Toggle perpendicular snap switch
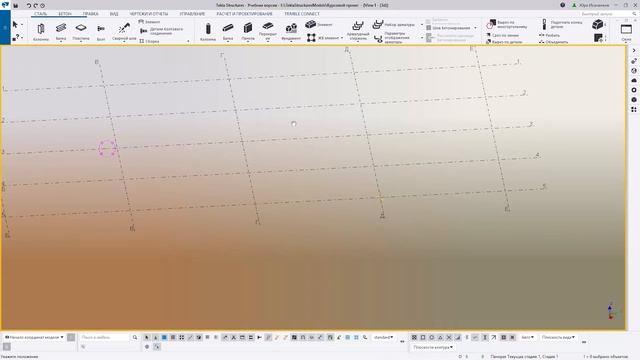640x360 pixels. pyautogui.click(x=458, y=338)
